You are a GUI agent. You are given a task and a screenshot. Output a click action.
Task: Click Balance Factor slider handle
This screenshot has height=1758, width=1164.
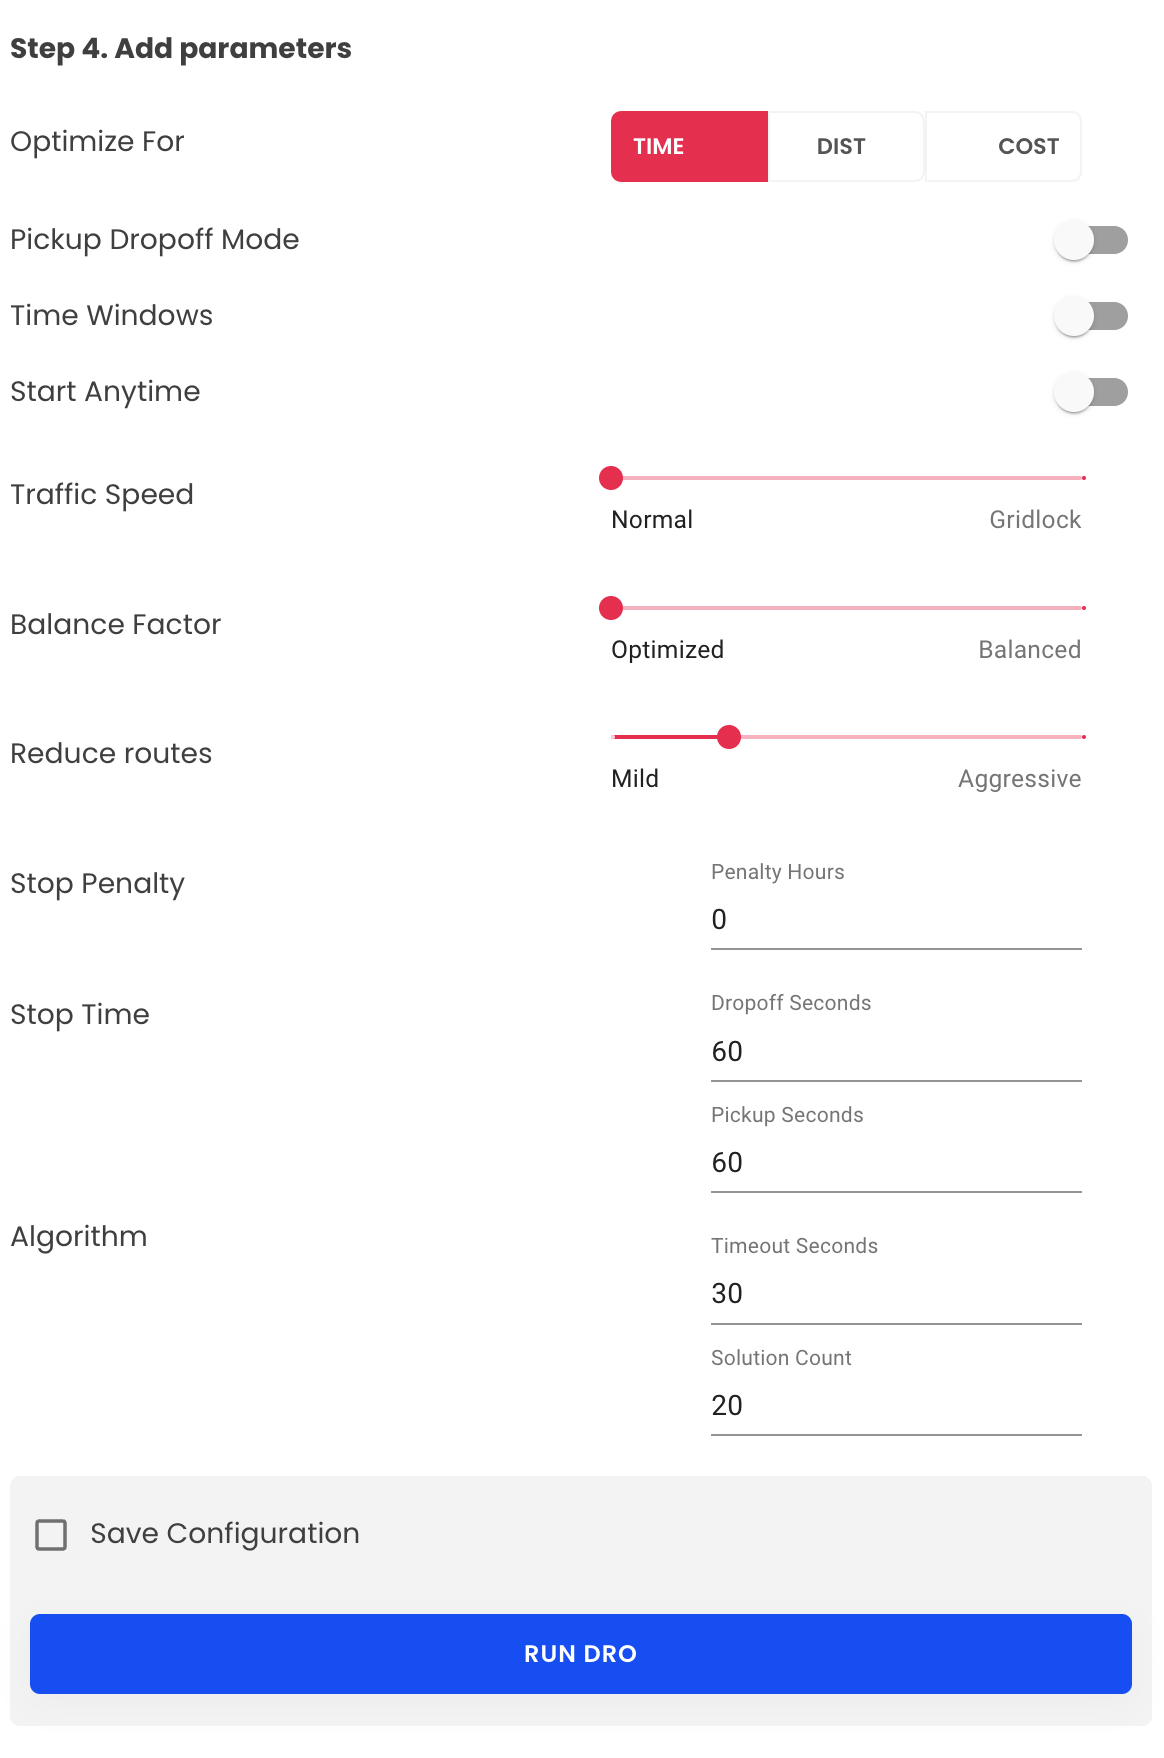611,608
